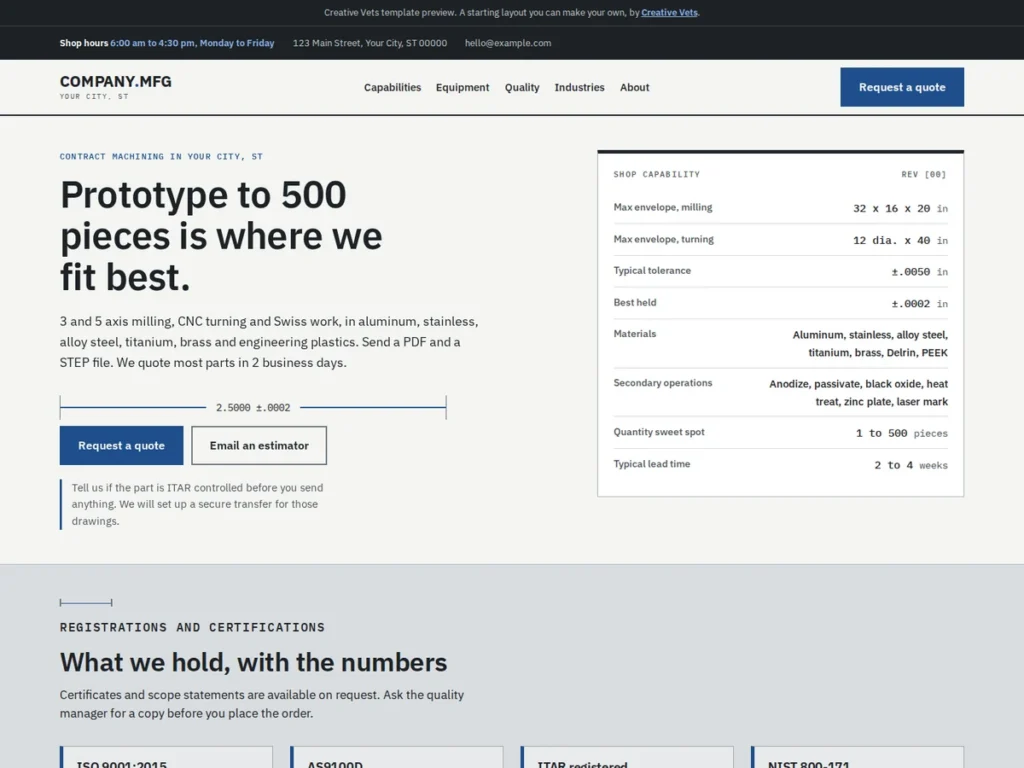The image size is (1024, 768).
Task: Click the 32 x 16 x 20 in value
Action: tap(900, 208)
